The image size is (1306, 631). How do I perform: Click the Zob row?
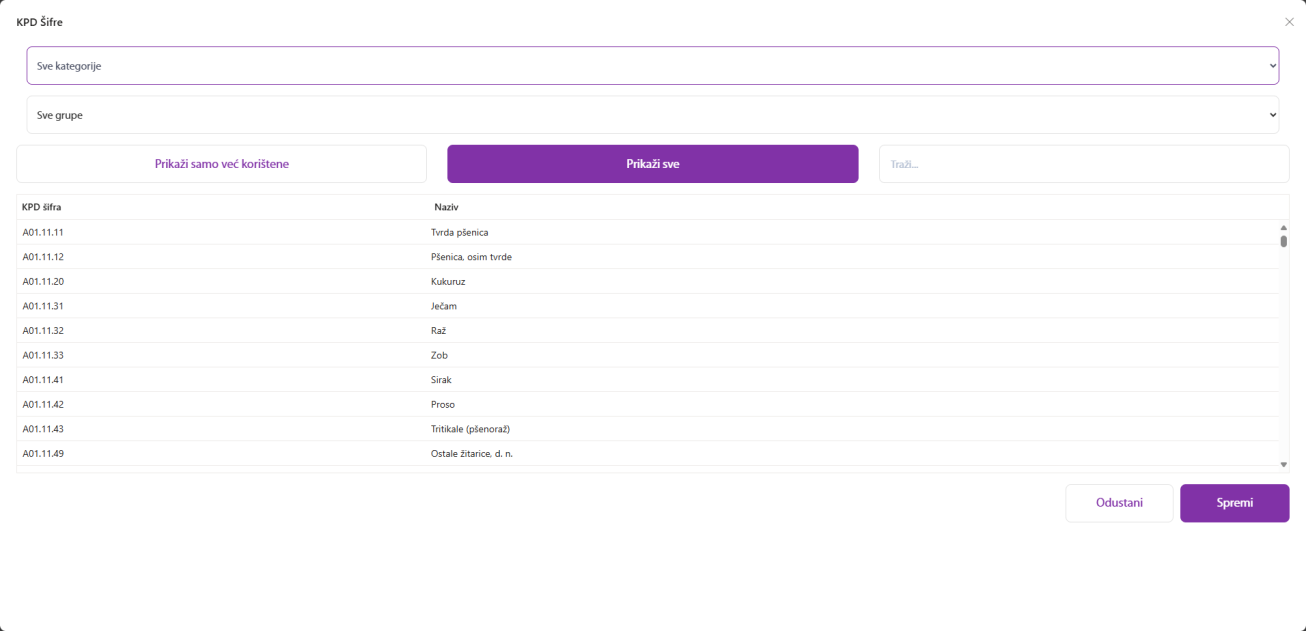[x=439, y=355]
